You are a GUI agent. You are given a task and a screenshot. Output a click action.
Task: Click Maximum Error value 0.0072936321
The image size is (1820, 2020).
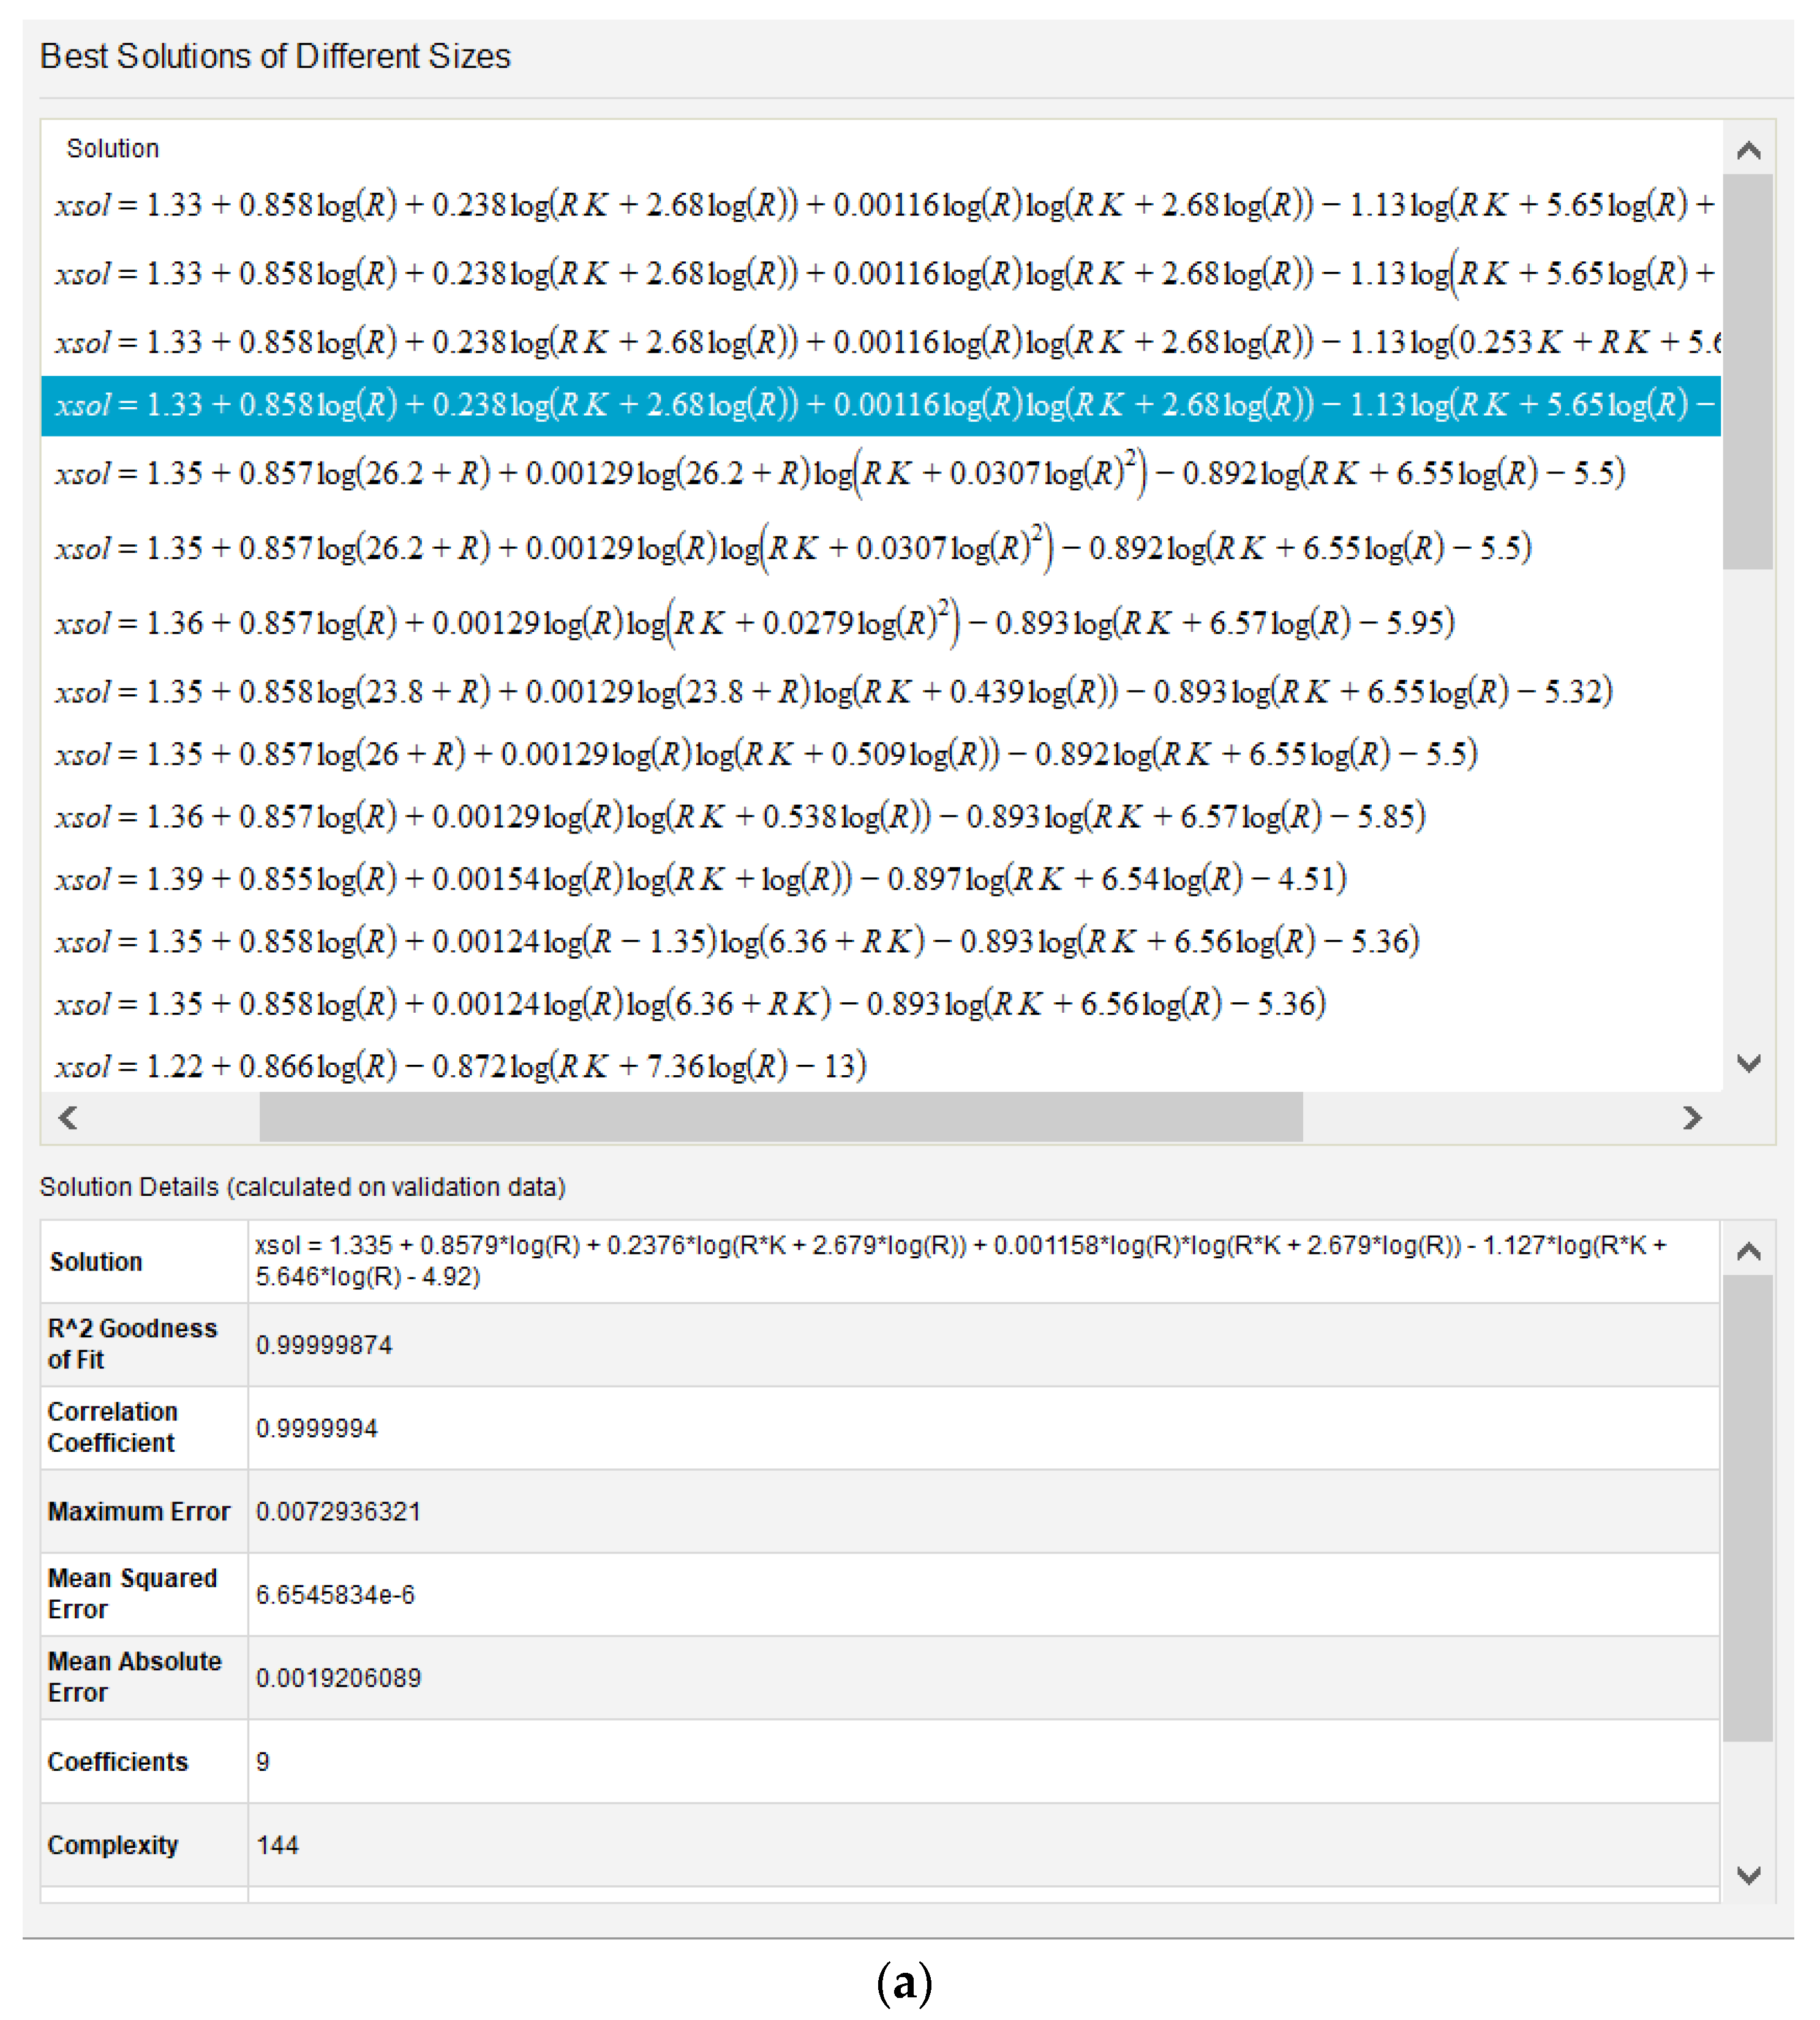[x=338, y=1511]
